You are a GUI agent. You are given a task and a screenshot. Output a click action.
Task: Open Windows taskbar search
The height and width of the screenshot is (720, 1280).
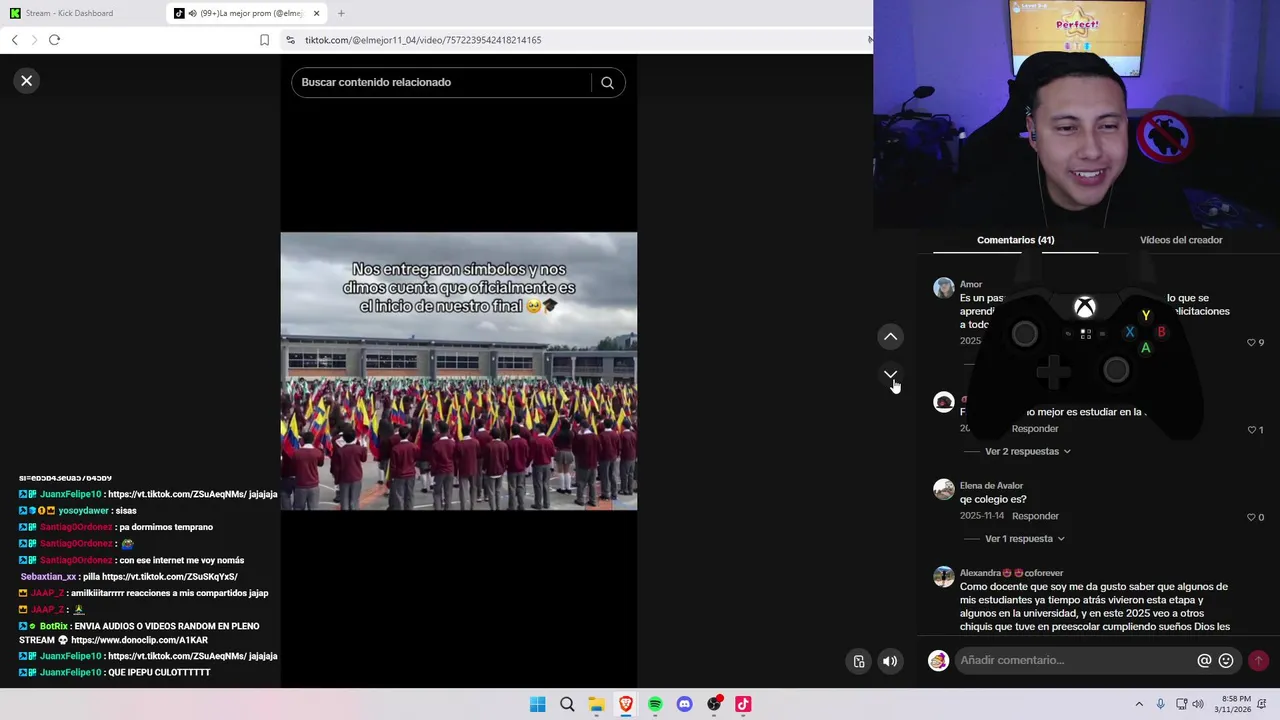(567, 704)
